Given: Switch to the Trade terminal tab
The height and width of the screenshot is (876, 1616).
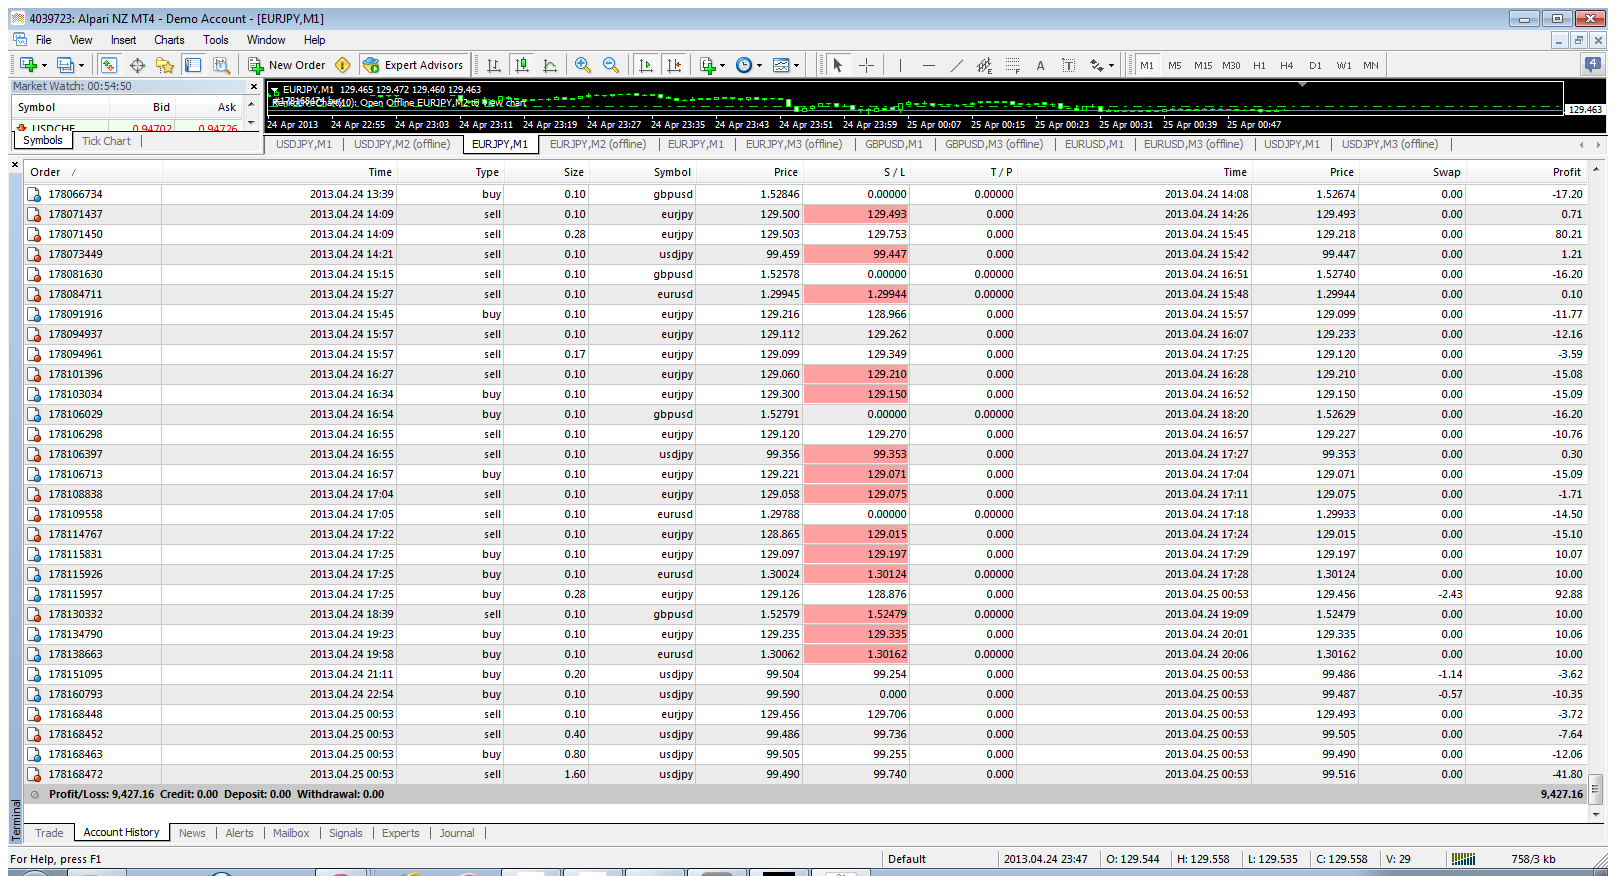Looking at the screenshot, I should [49, 833].
